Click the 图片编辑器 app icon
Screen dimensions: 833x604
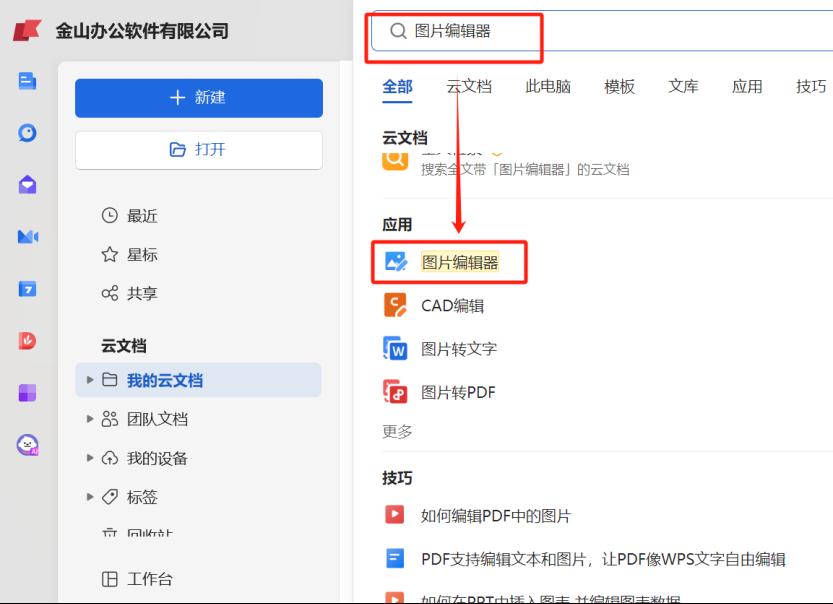(396, 262)
